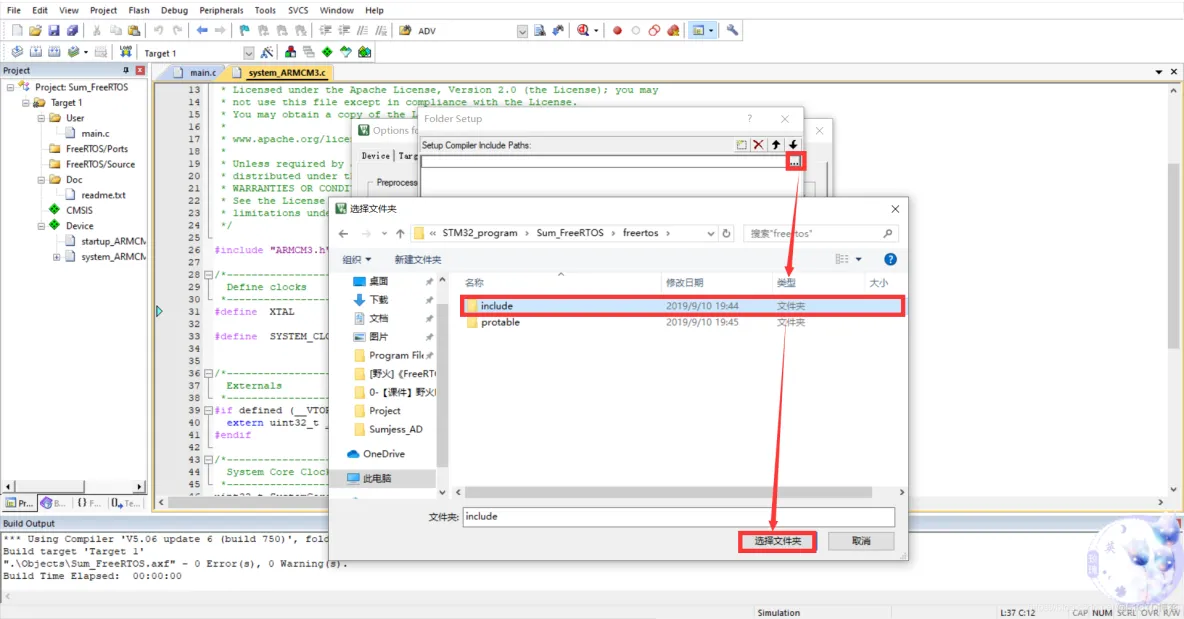The width and height of the screenshot is (1184, 619).
Task: Open help in the folder selection dialog
Action: tap(890, 259)
